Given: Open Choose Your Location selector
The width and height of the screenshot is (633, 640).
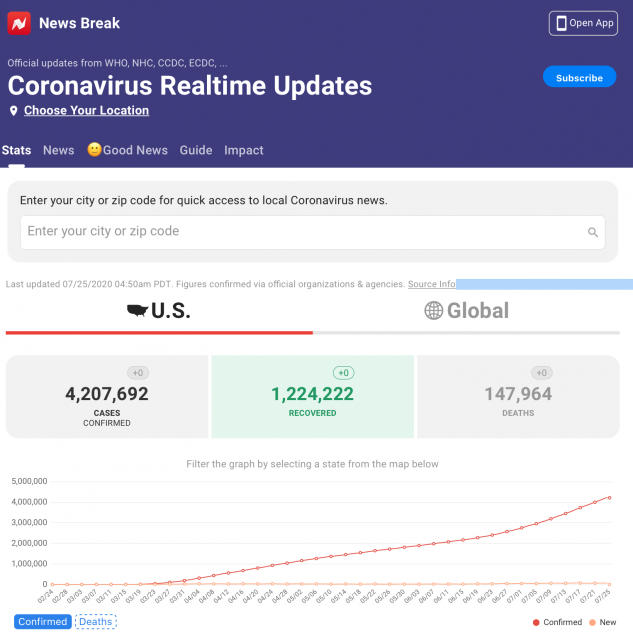Looking at the screenshot, I should (x=86, y=111).
